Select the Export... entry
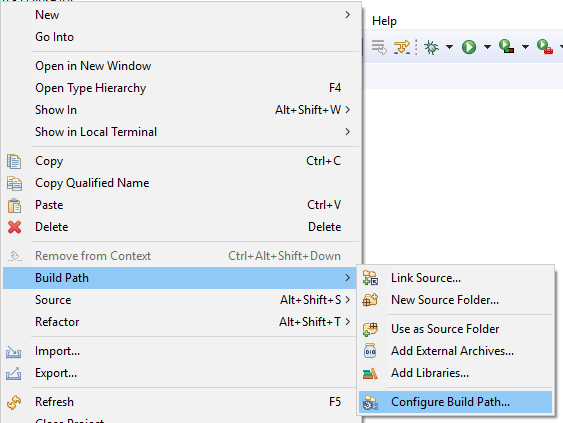 pyautogui.click(x=180, y=373)
